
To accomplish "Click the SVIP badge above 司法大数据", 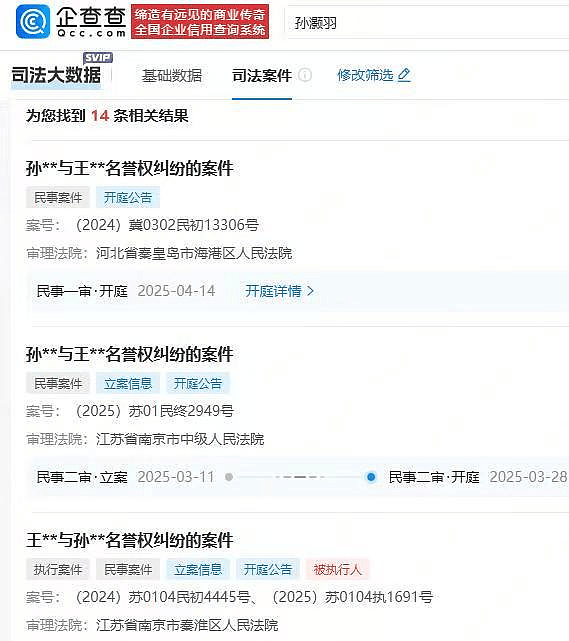I will 98,58.
